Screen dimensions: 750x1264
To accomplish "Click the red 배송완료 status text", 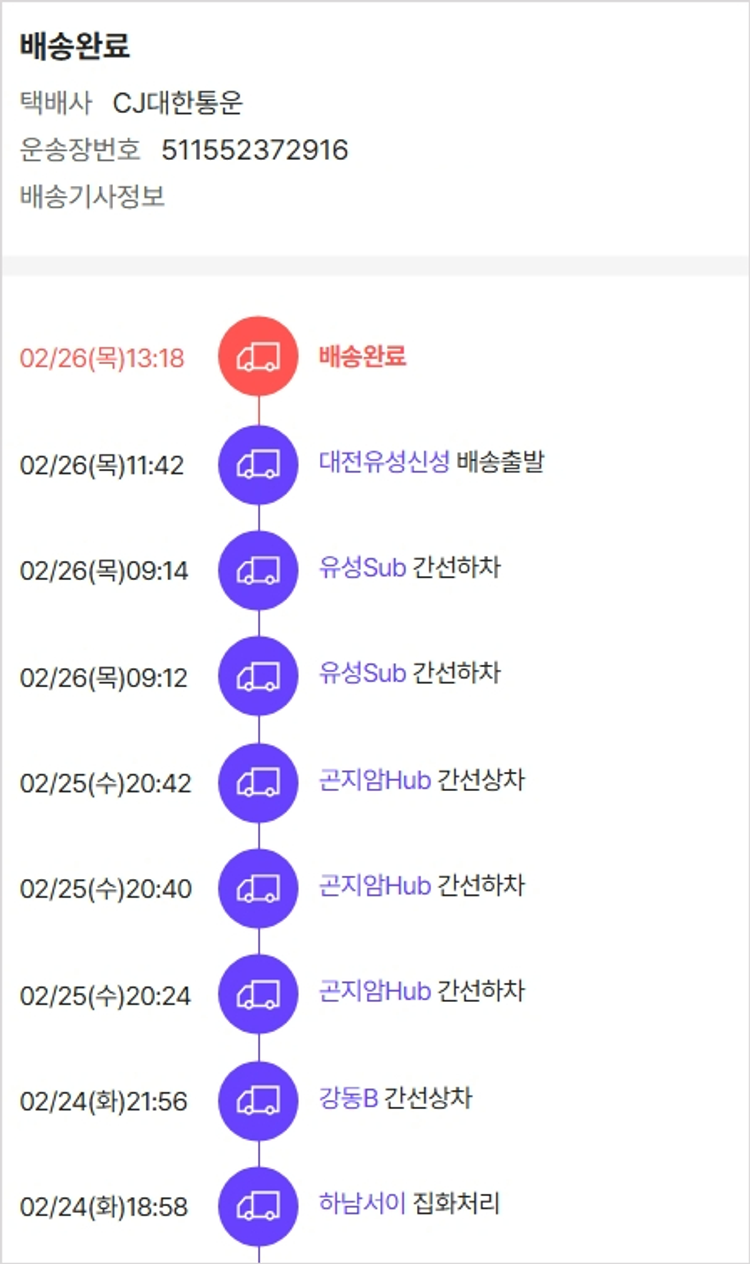I will click(x=362, y=356).
